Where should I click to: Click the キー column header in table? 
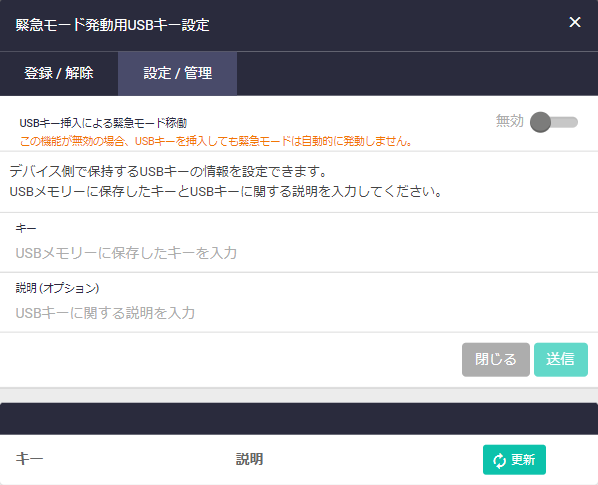pos(29,459)
